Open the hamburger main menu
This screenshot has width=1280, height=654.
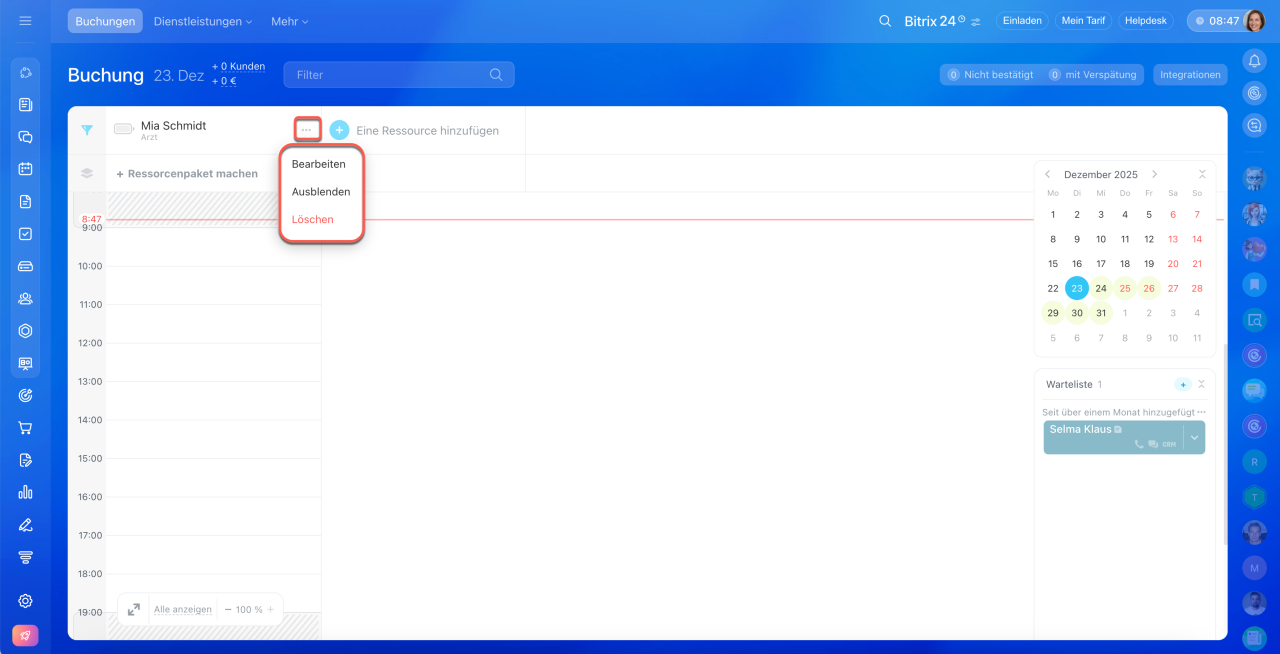[25, 21]
